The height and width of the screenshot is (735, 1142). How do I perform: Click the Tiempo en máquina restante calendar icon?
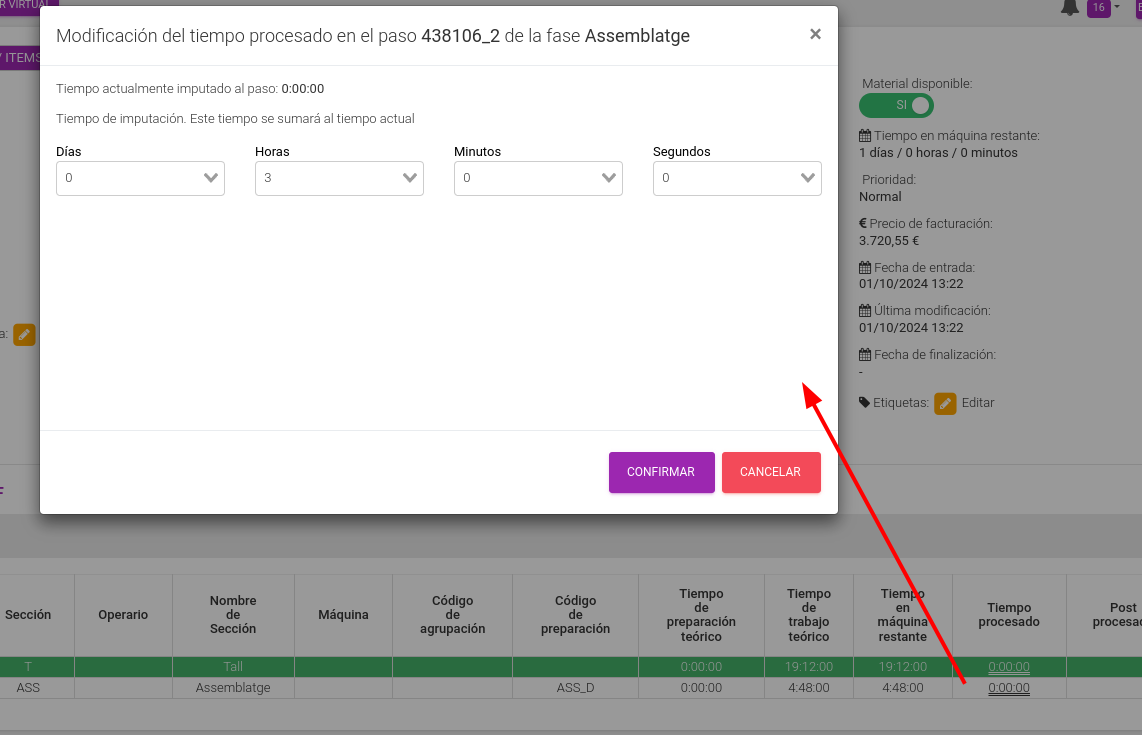coord(865,135)
